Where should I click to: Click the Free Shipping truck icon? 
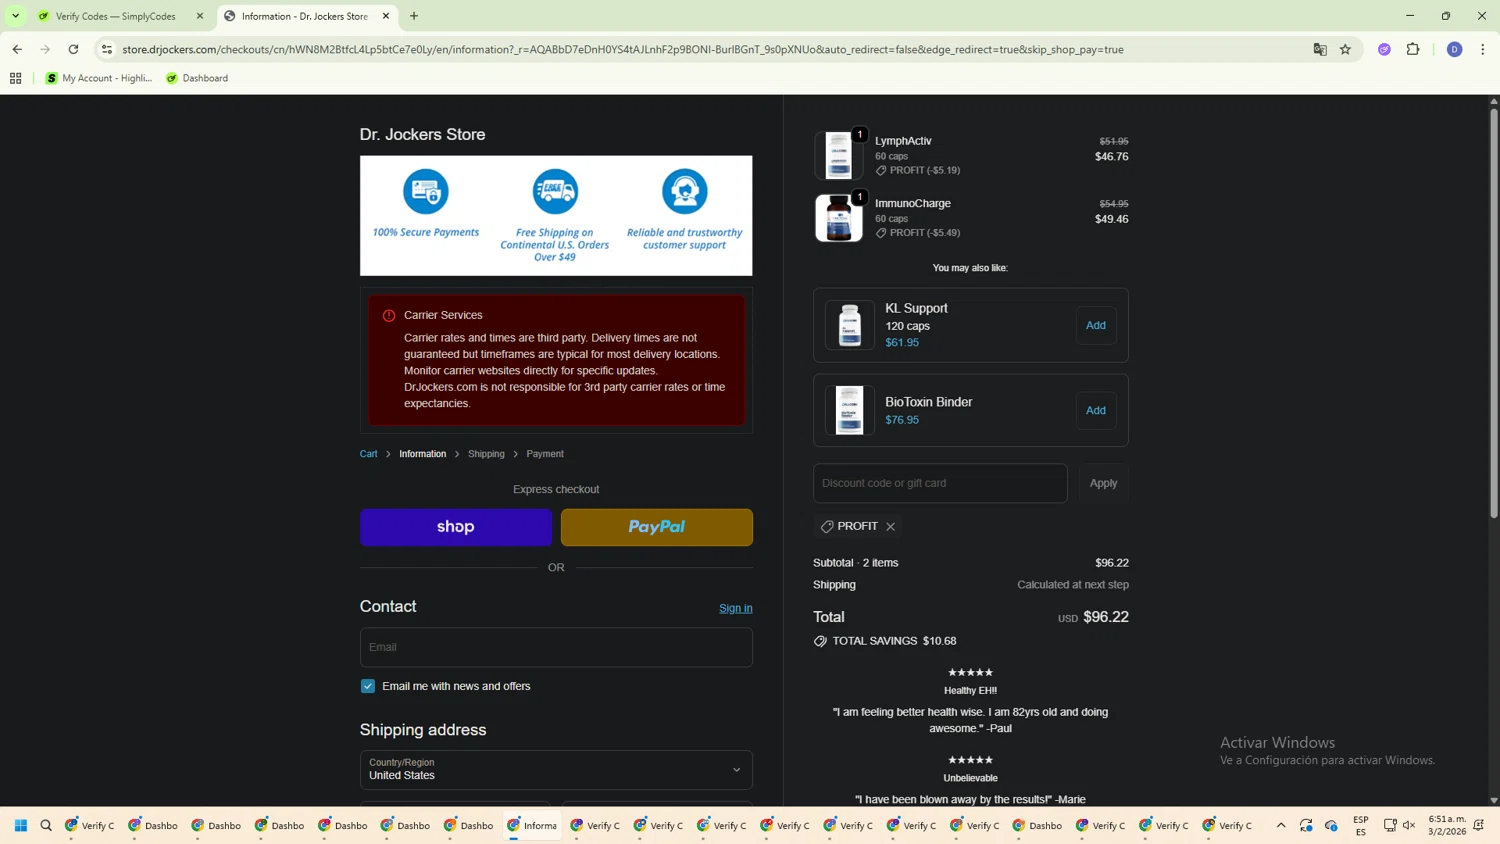(x=555, y=191)
